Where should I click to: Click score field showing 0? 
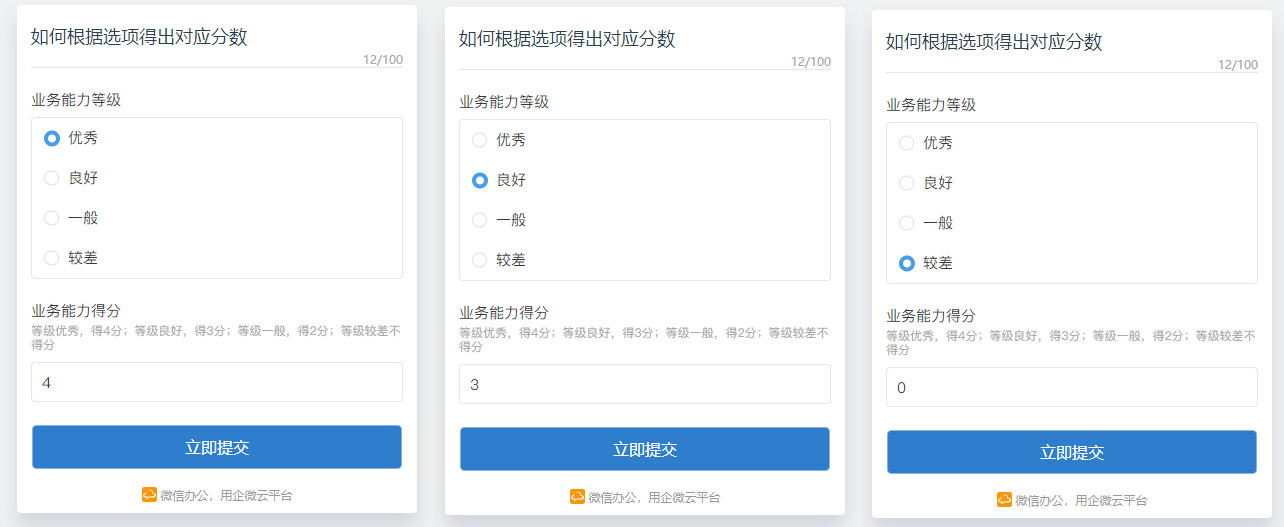coord(1072,387)
